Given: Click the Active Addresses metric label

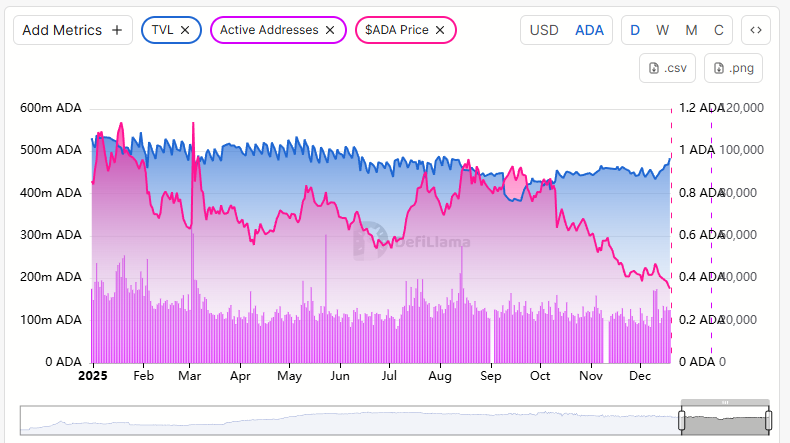Looking at the screenshot, I should [268, 30].
